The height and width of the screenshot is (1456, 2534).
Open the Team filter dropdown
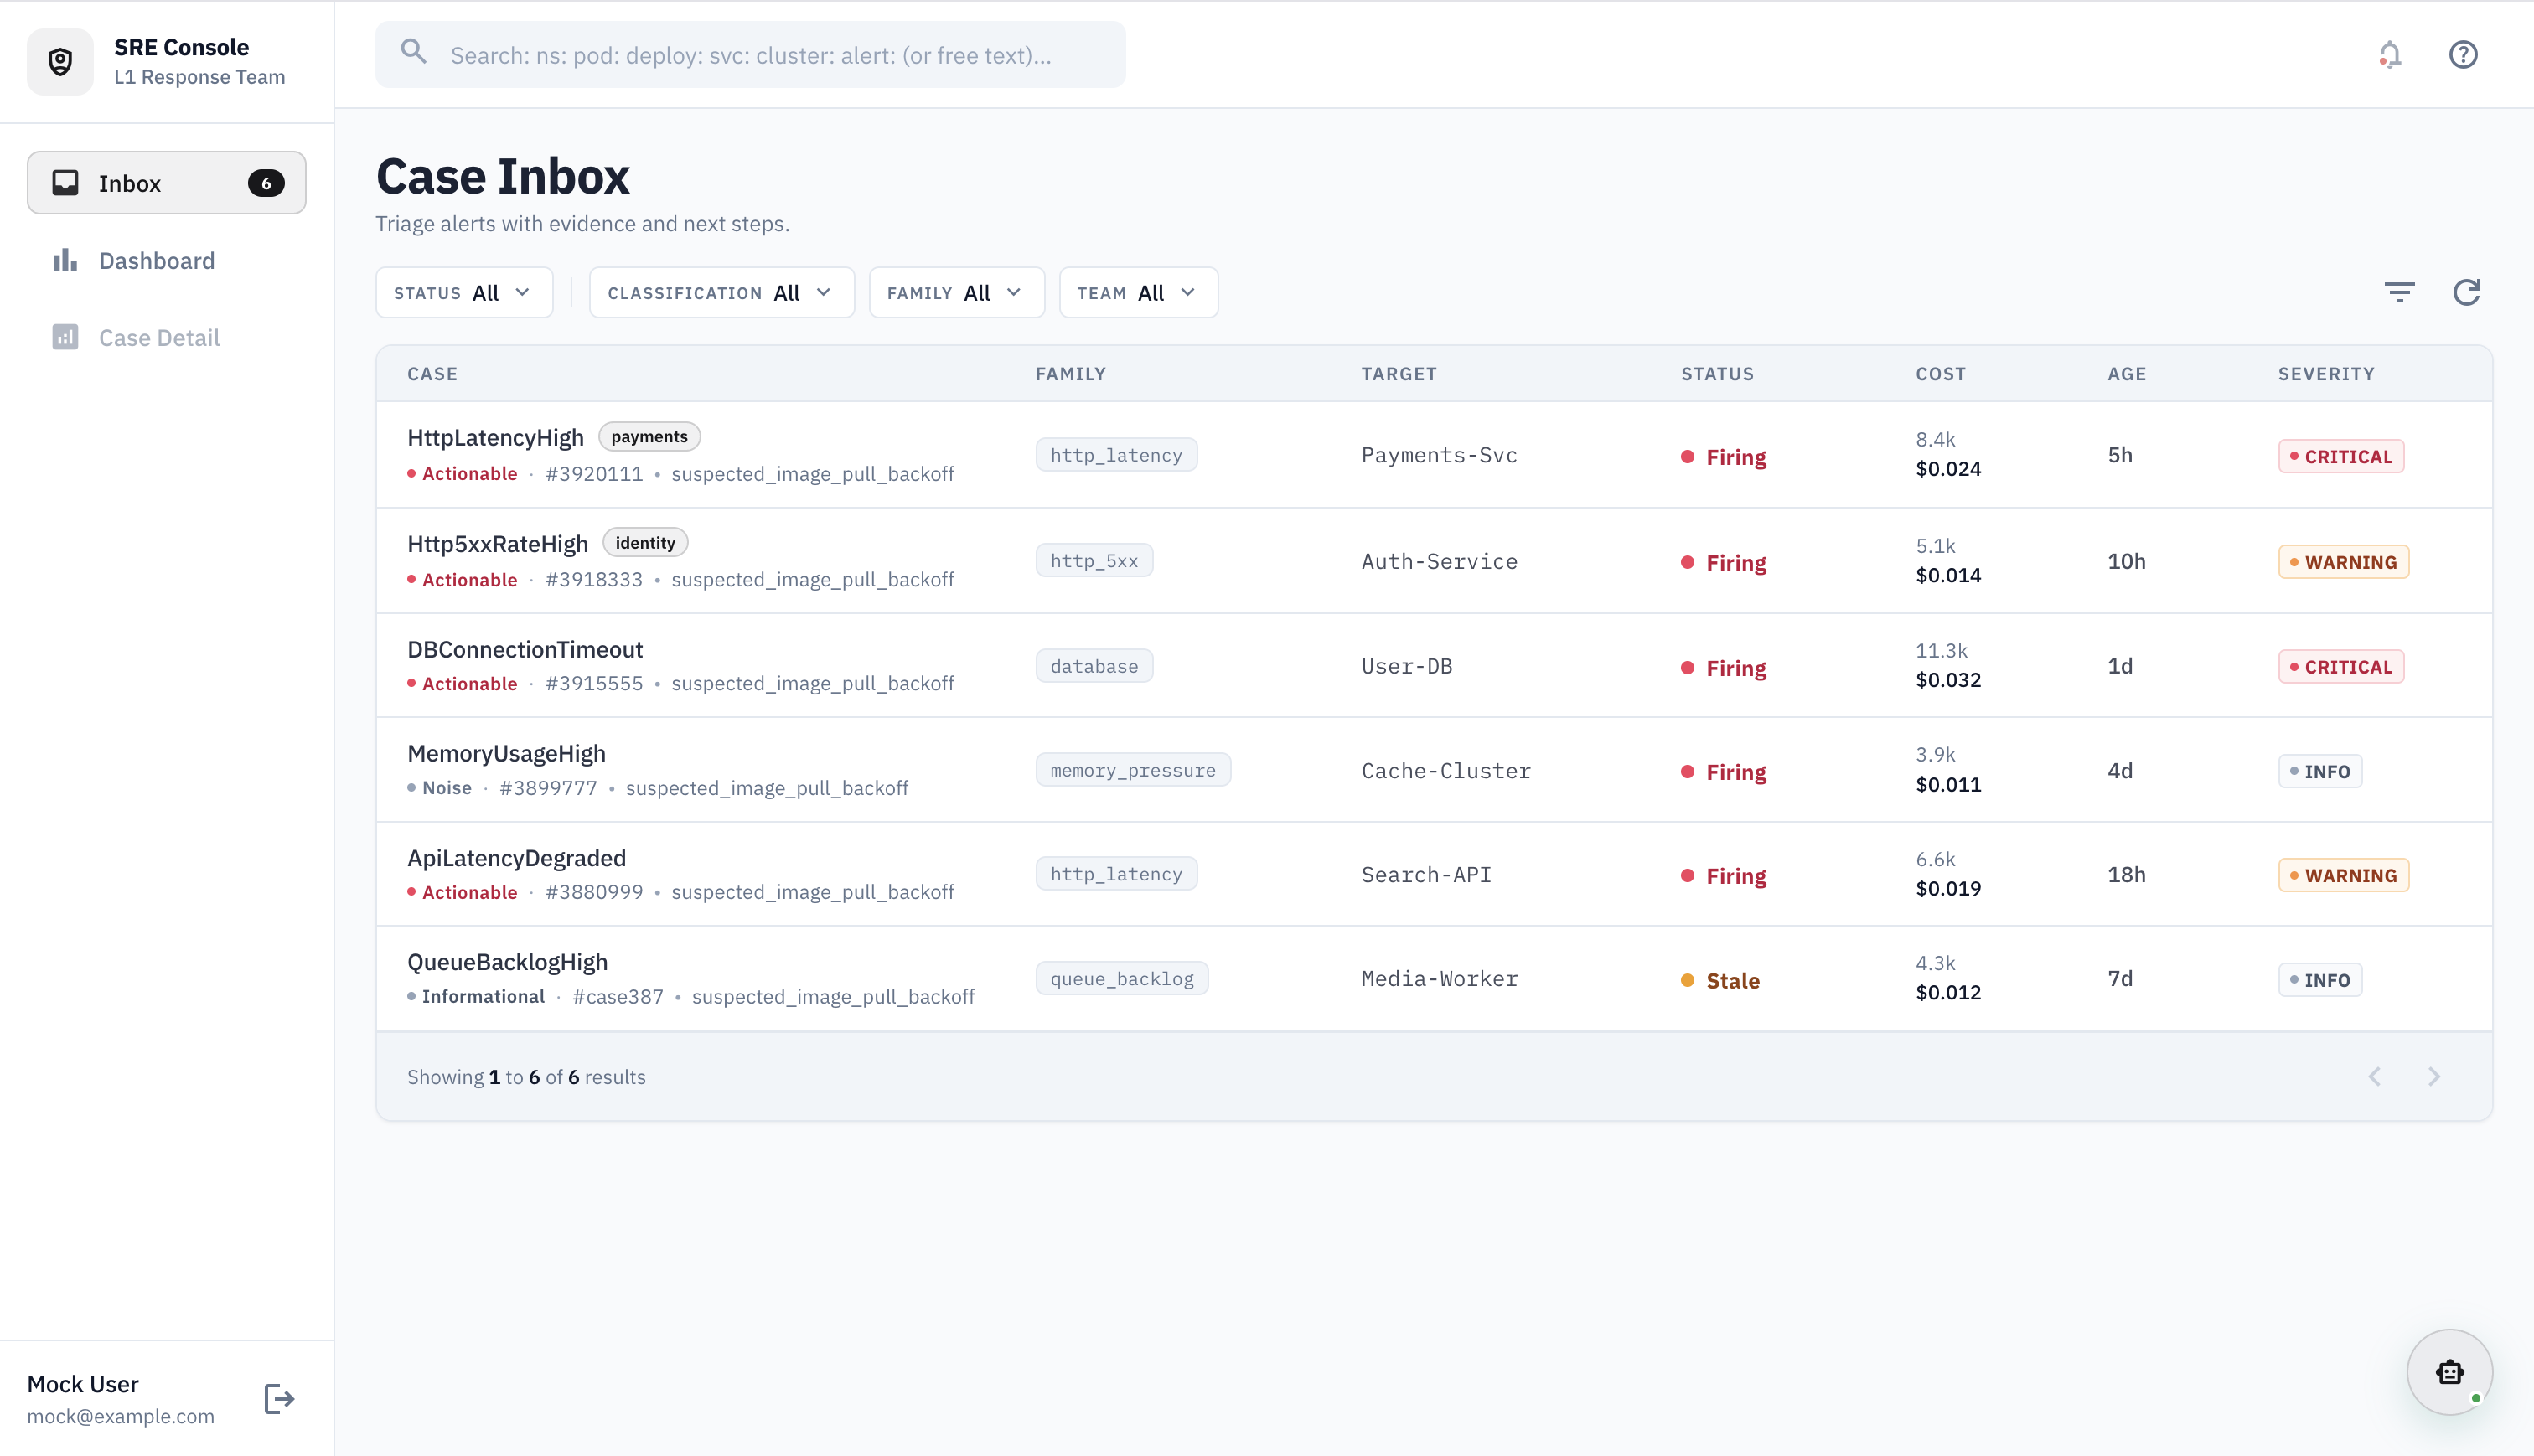click(x=1137, y=293)
